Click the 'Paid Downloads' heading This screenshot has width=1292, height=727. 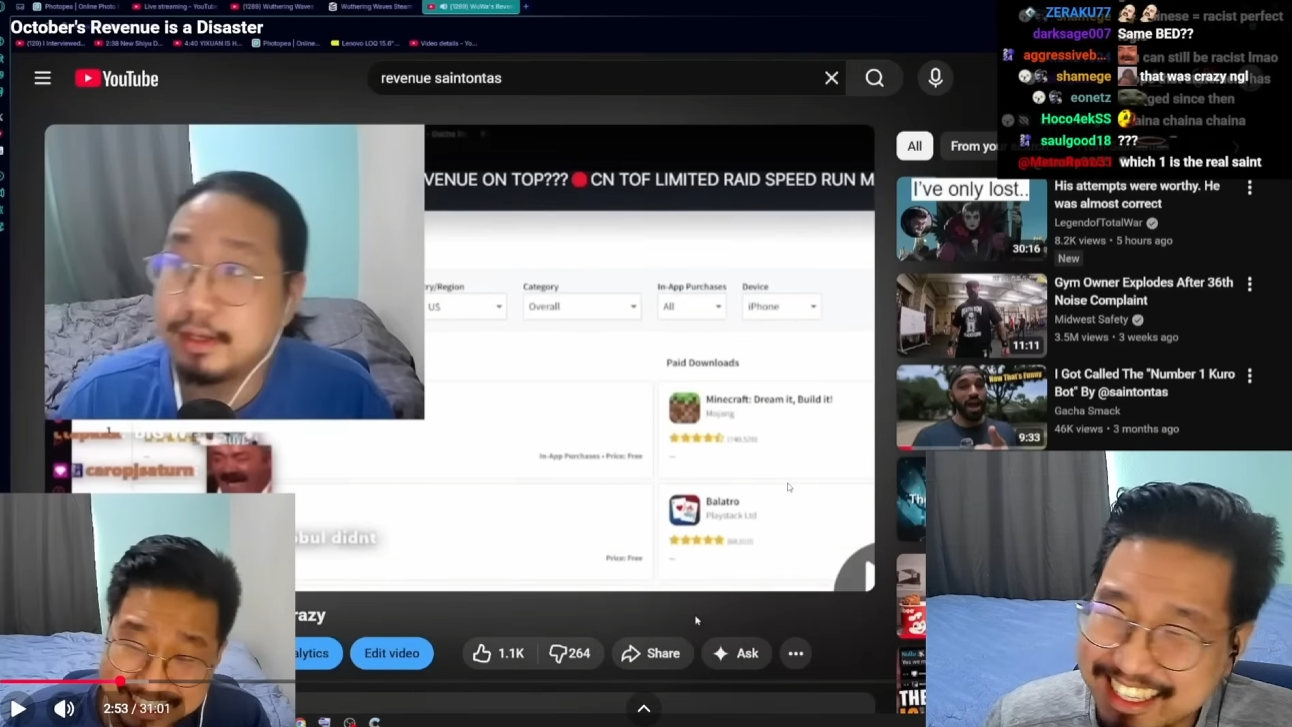click(703, 363)
